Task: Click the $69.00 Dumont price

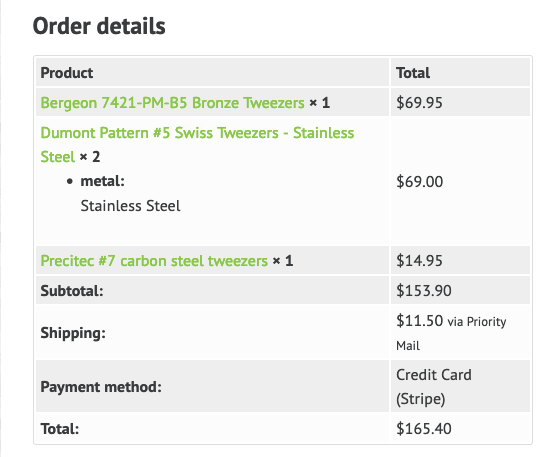Action: coord(420,182)
